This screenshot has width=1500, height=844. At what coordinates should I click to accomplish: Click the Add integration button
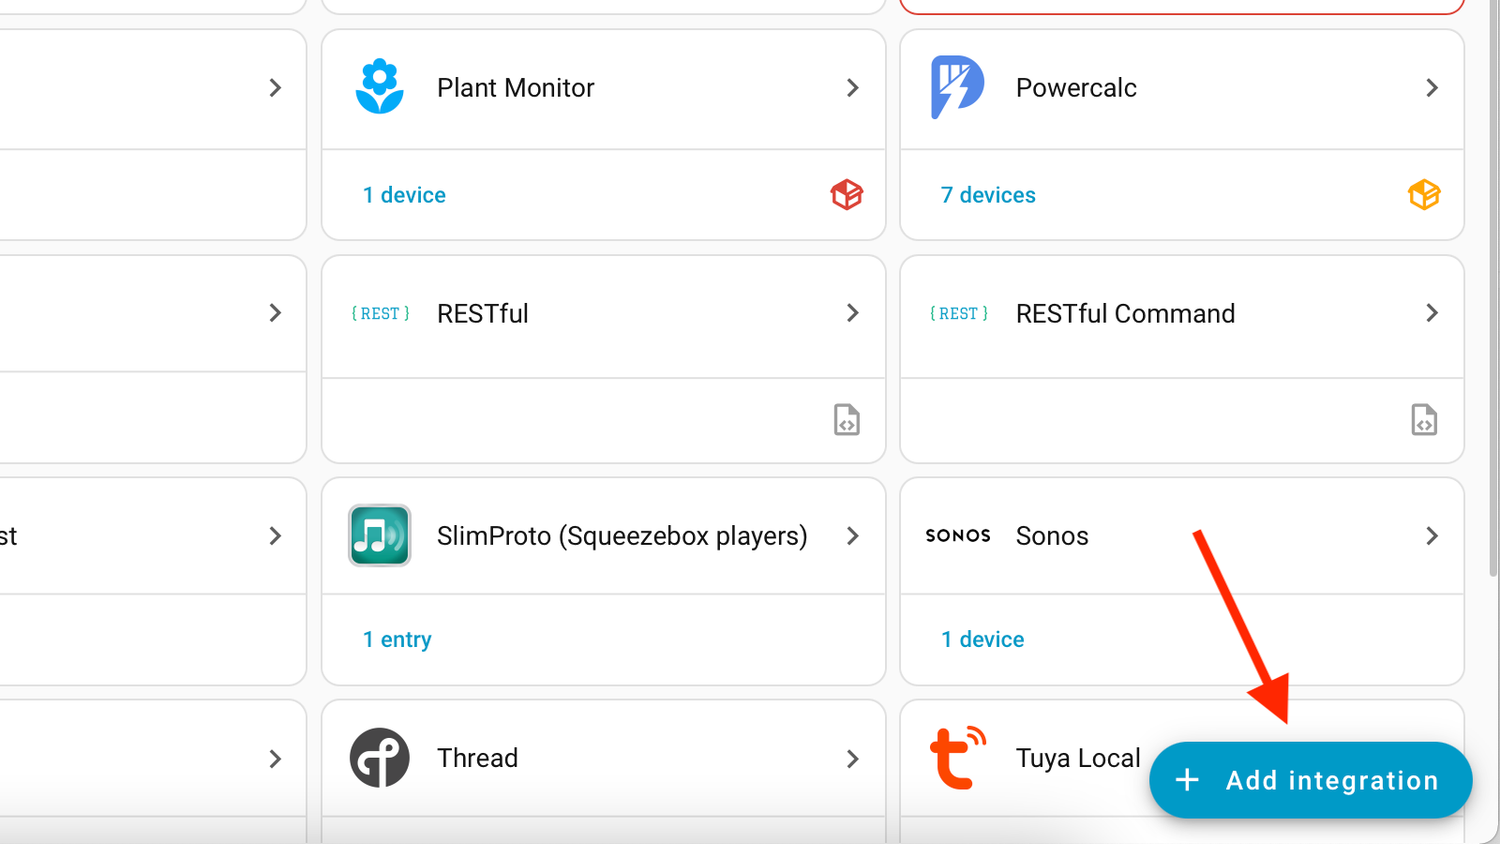coord(1310,780)
